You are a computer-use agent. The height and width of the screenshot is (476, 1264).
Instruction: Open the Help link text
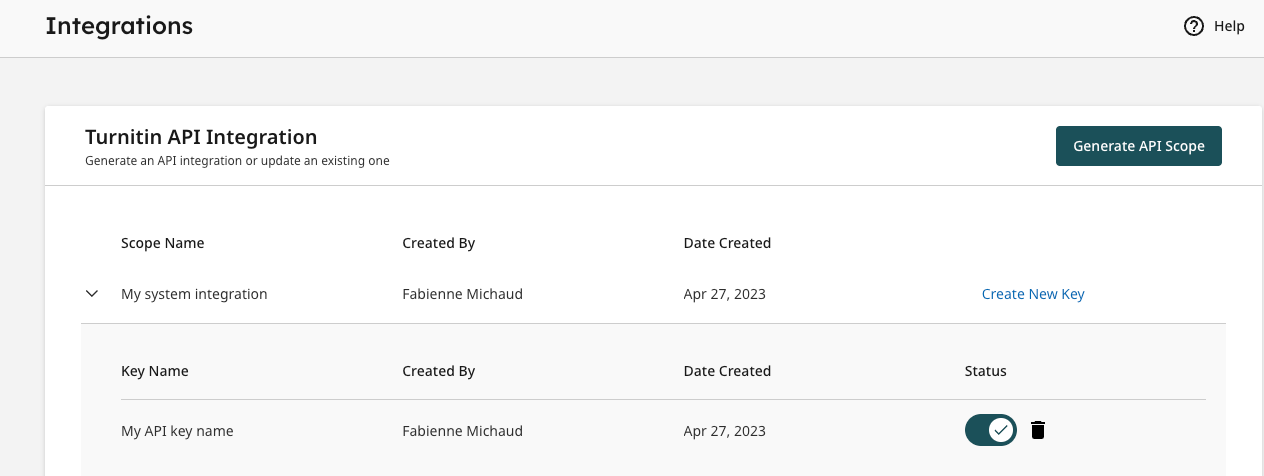point(1229,27)
